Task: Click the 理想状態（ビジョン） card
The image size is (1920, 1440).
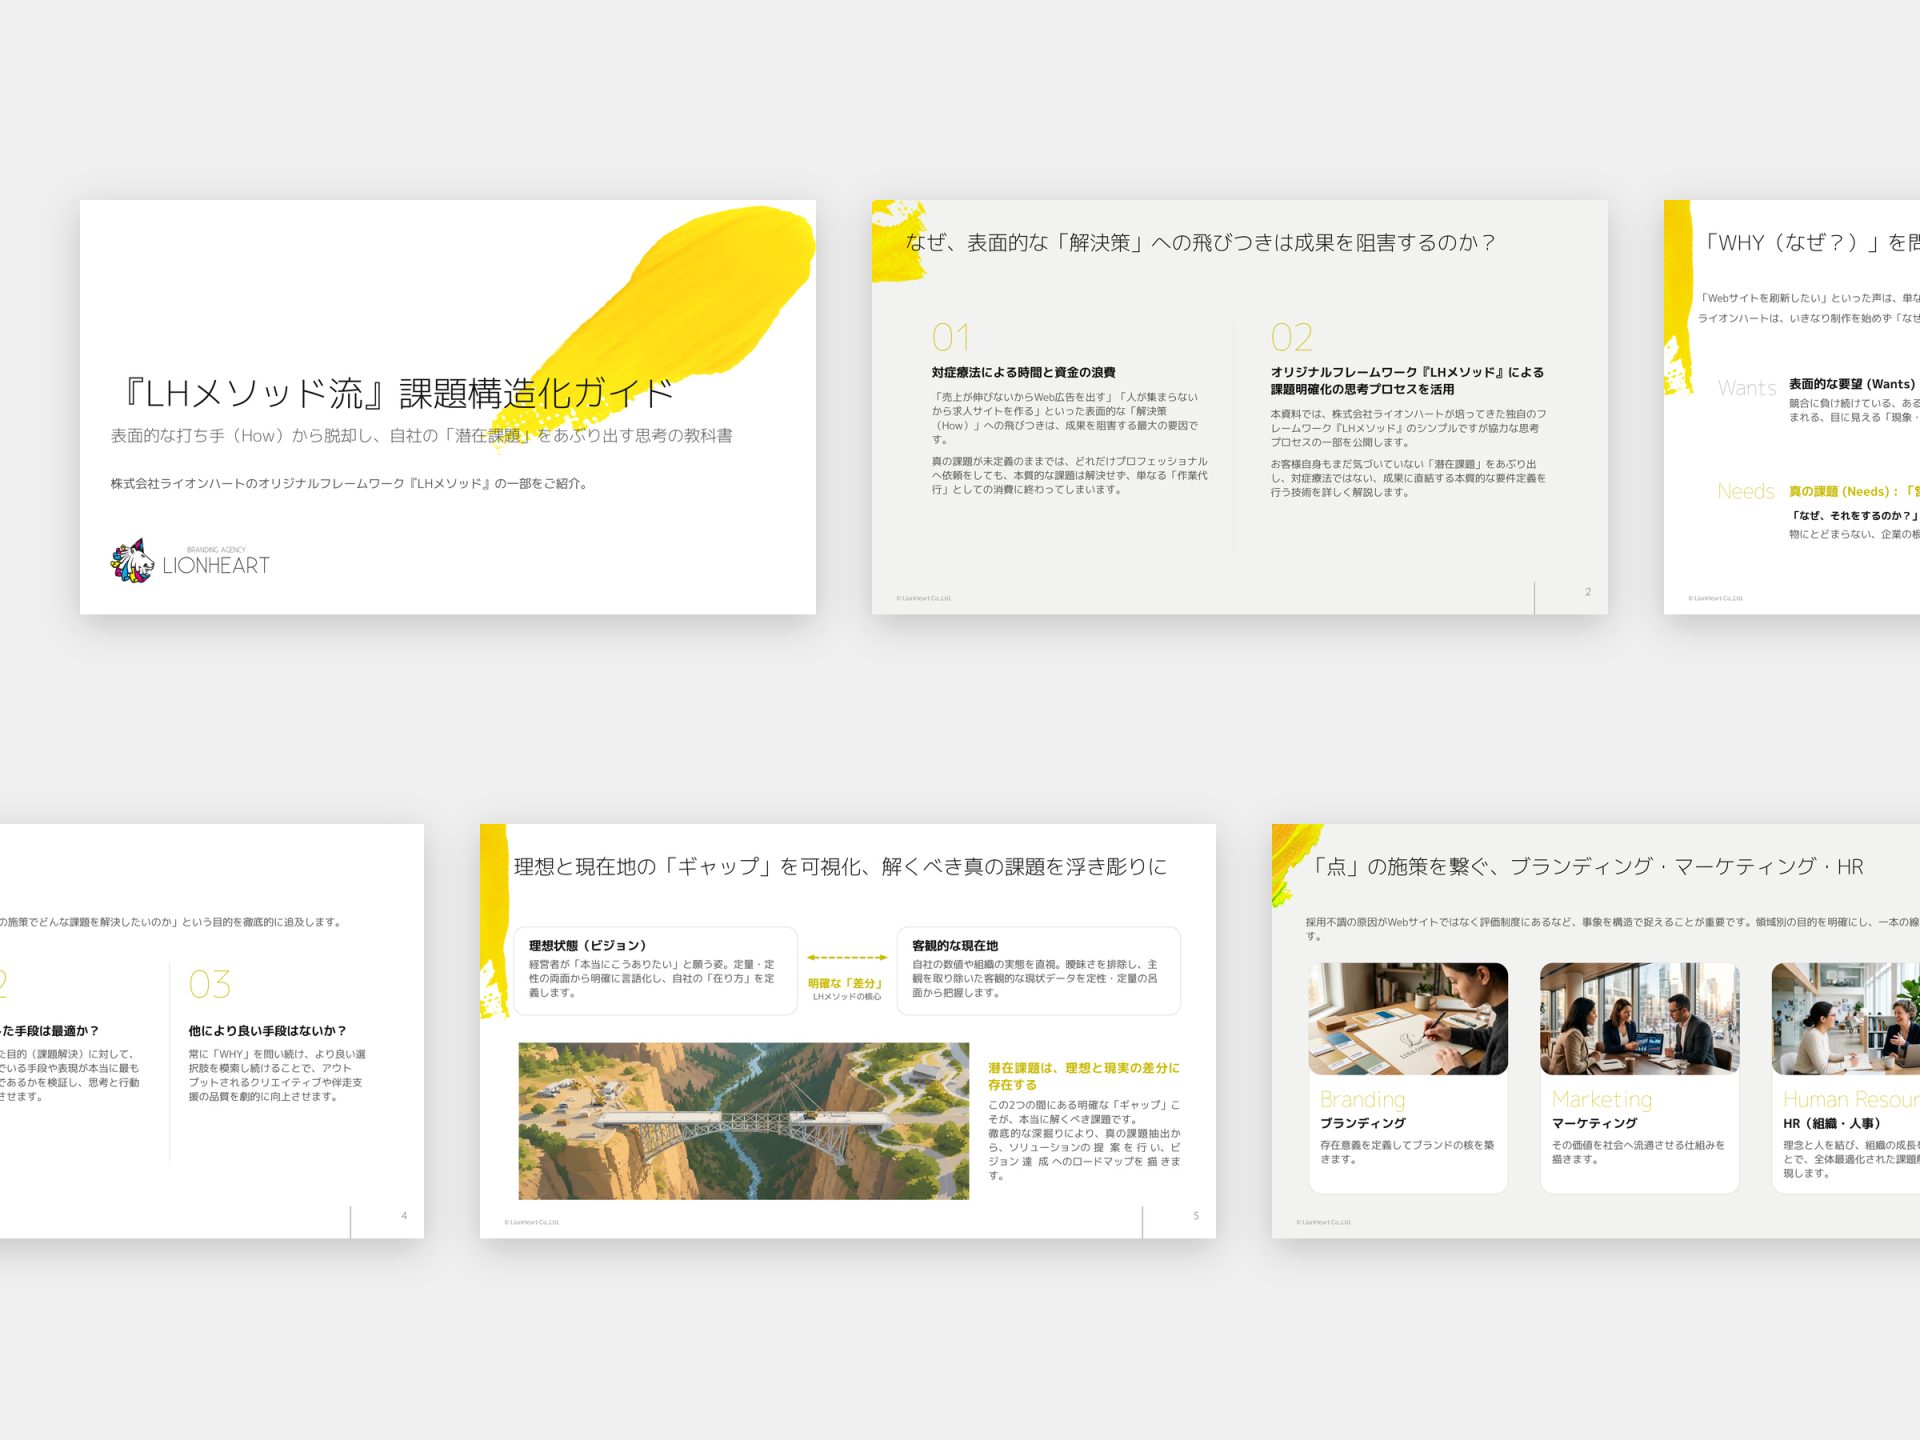Action: [655, 971]
